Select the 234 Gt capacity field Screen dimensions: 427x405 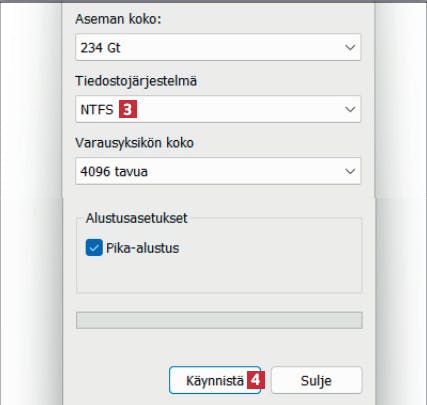coord(218,47)
